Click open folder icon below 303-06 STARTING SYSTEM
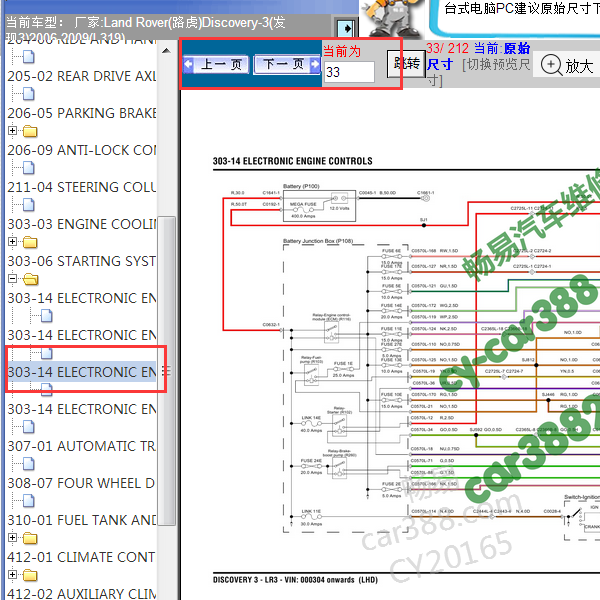Screen dimensions: 600x600 [x=31, y=279]
